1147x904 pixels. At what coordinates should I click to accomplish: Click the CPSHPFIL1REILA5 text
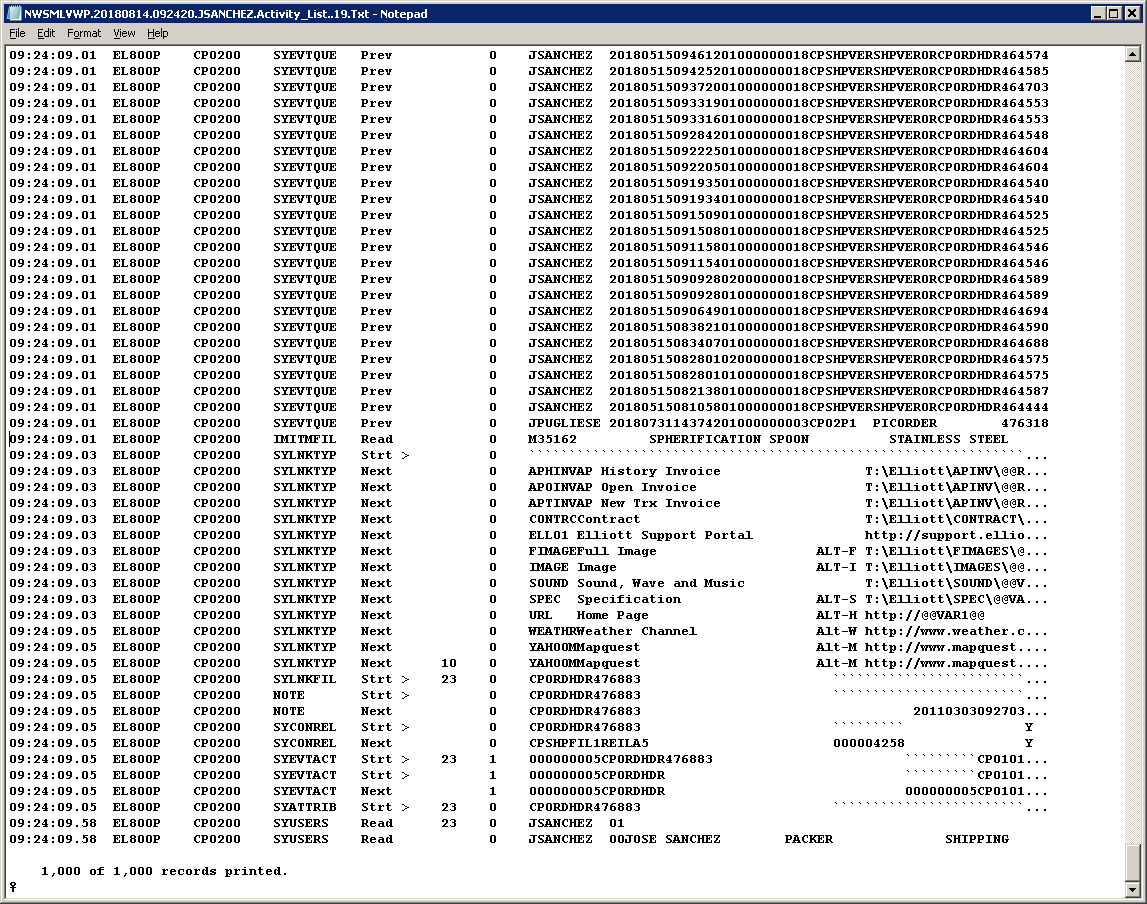pos(588,744)
